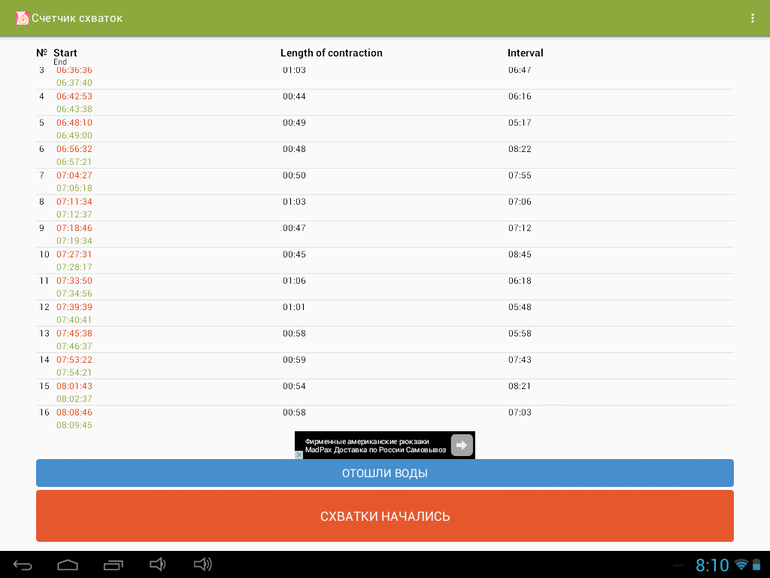Tap the contraction counter app icon
770x578 pixels.
coord(21,18)
